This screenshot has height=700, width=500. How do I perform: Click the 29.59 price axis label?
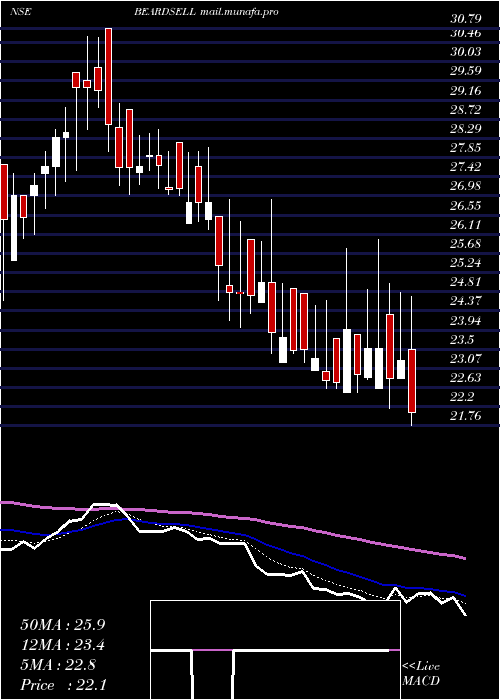pyautogui.click(x=466, y=71)
